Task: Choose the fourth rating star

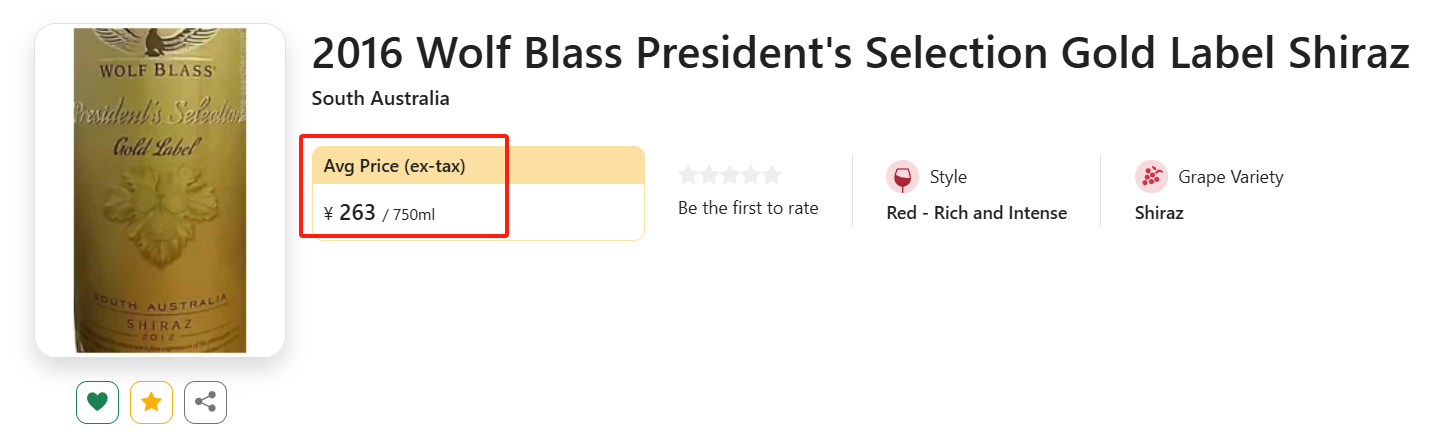Action: point(751,175)
